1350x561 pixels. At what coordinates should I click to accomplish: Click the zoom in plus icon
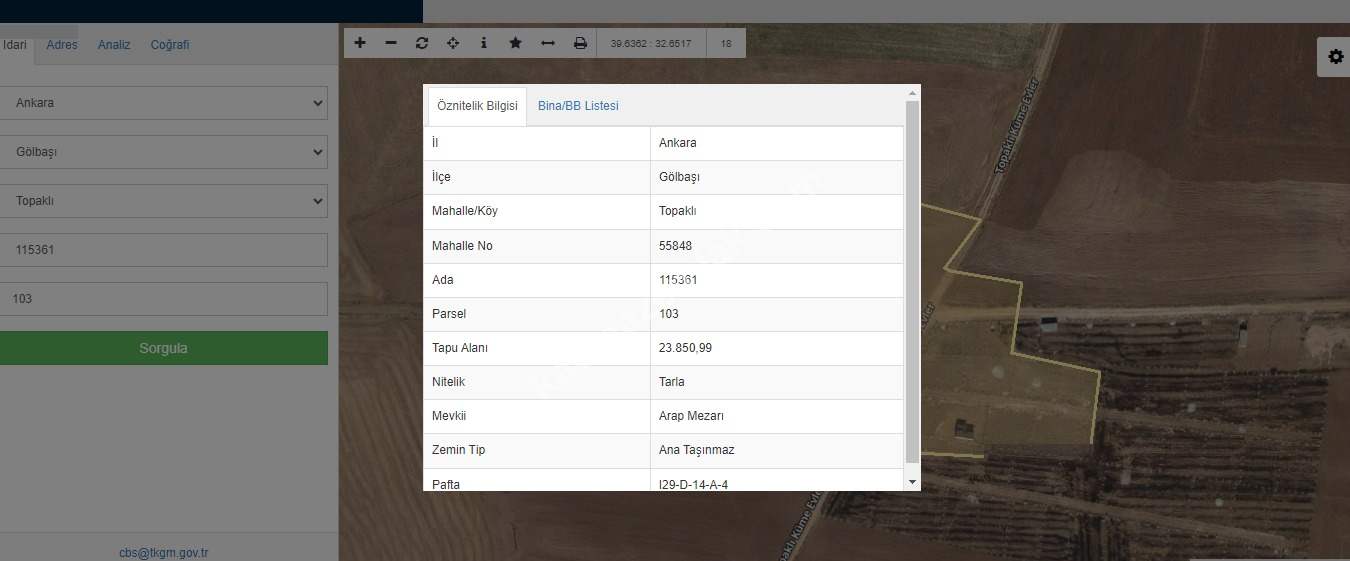[x=360, y=43]
